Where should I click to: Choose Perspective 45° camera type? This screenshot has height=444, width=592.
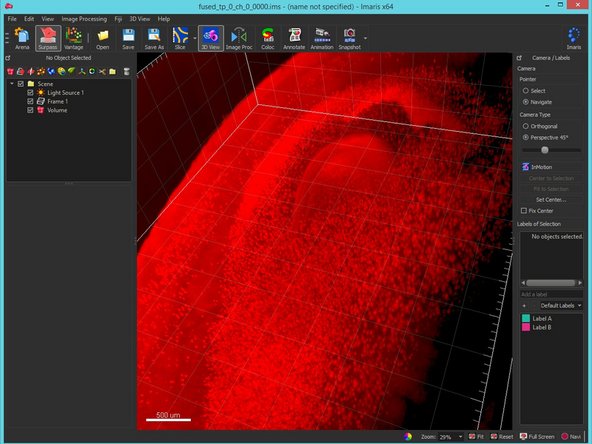click(x=525, y=137)
